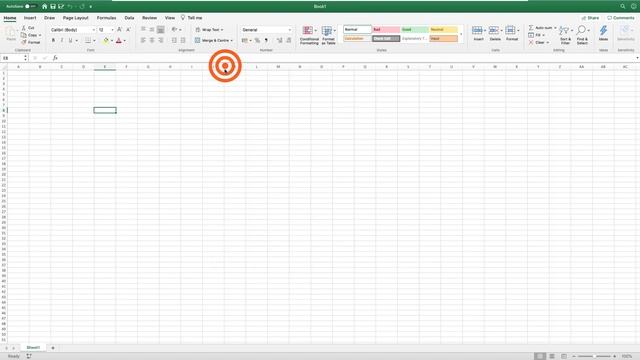This screenshot has width=640, height=360.
Task: Open the View tab
Action: tap(170, 18)
